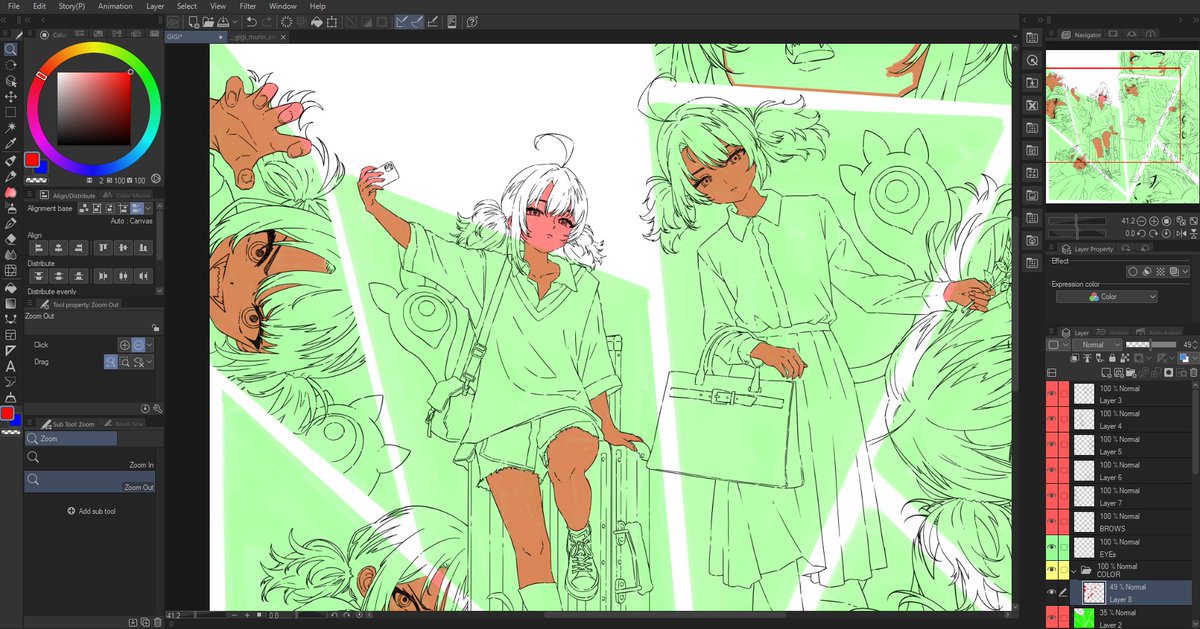Select the Zoom sub tool group
Screen dimensions: 1200x629
[71, 438]
